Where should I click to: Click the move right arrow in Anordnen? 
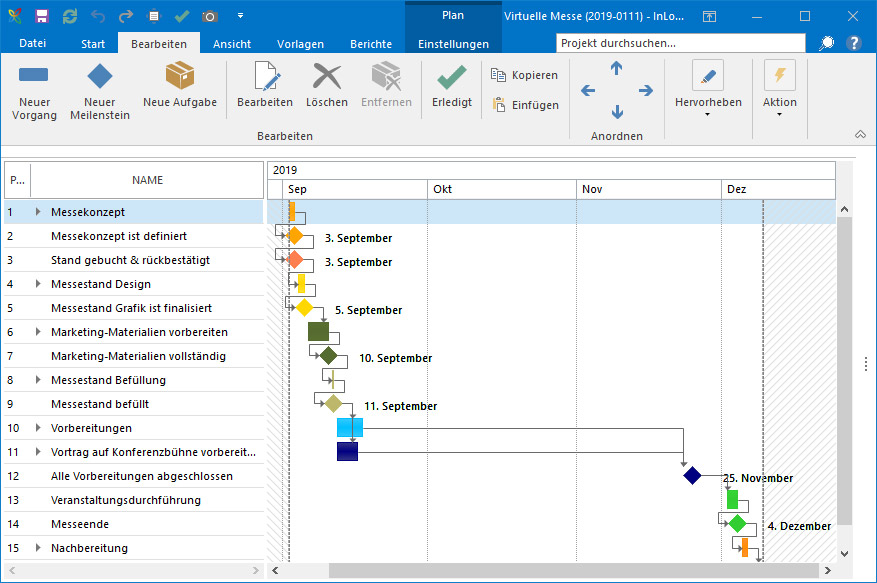coord(645,90)
